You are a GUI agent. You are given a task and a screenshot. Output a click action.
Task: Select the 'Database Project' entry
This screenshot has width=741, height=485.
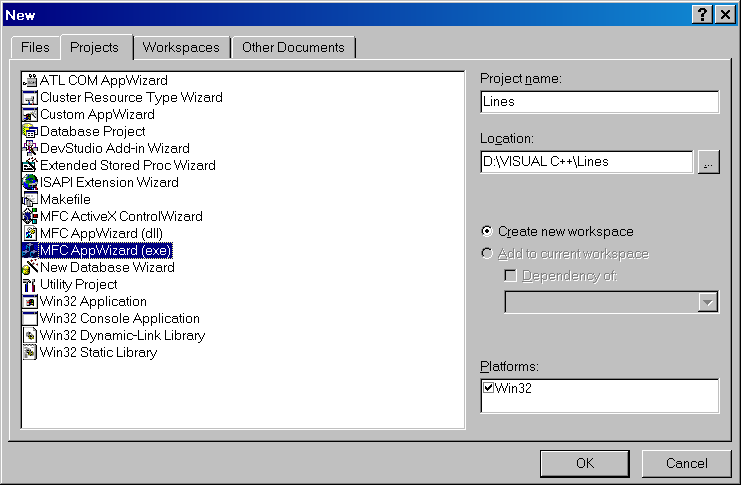tap(93, 131)
